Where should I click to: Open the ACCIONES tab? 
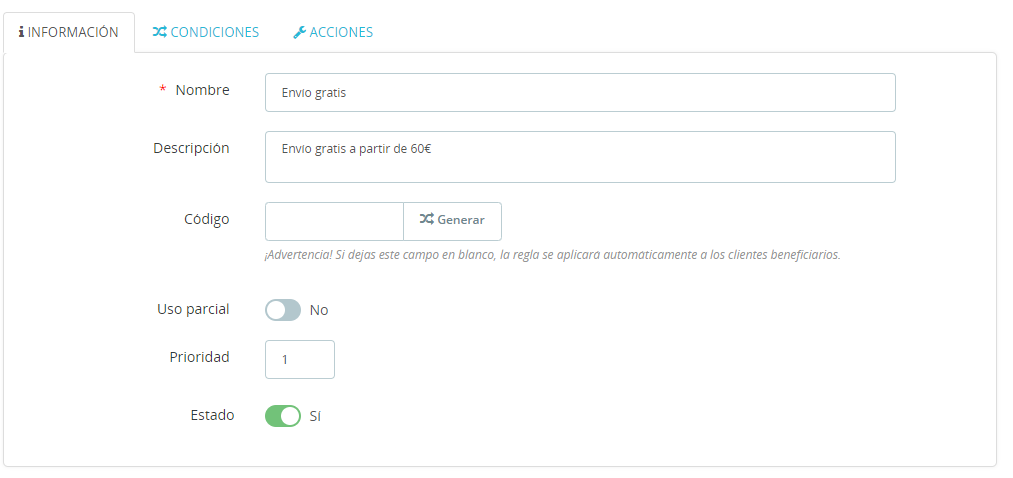click(333, 32)
